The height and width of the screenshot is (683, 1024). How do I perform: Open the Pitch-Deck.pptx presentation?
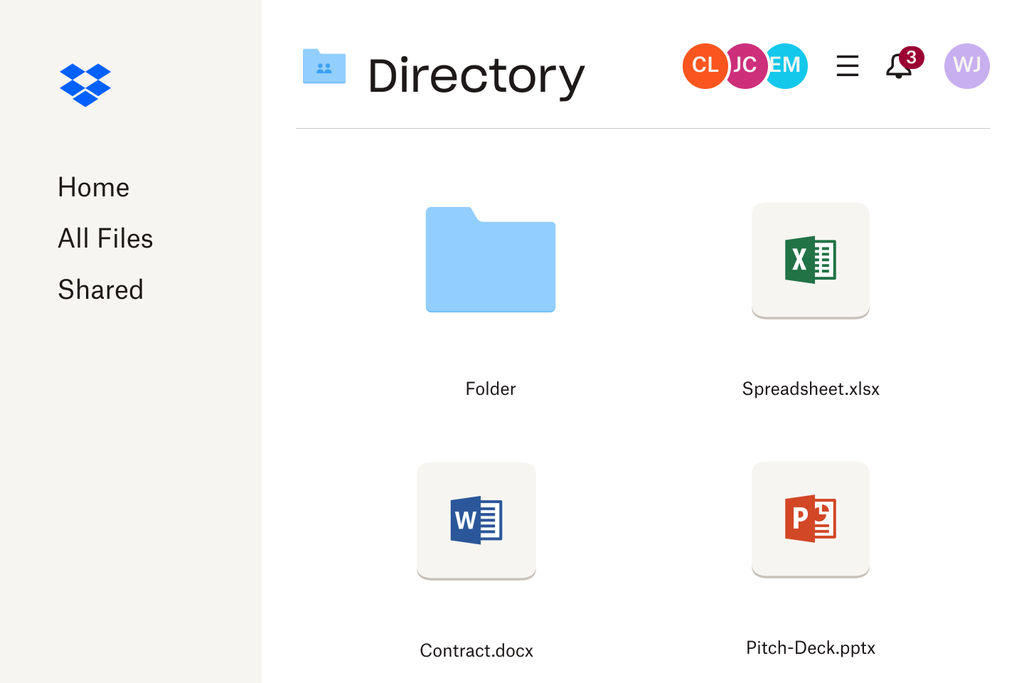pyautogui.click(x=810, y=519)
